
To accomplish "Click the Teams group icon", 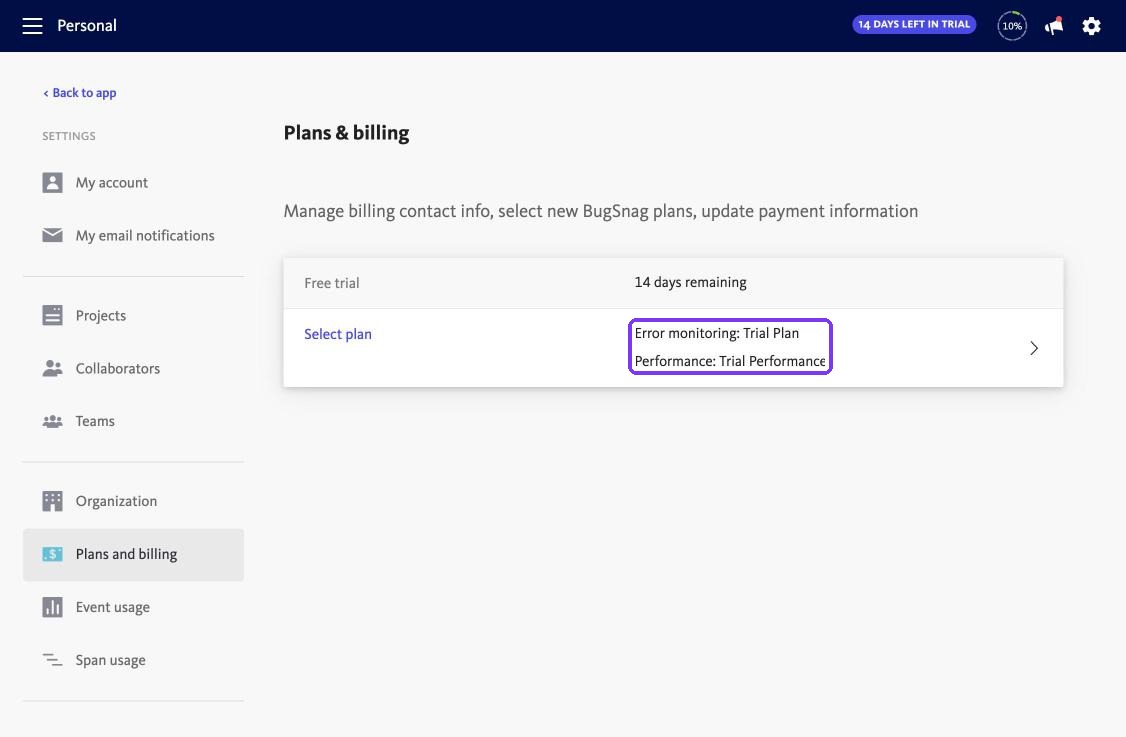I will (x=52, y=421).
